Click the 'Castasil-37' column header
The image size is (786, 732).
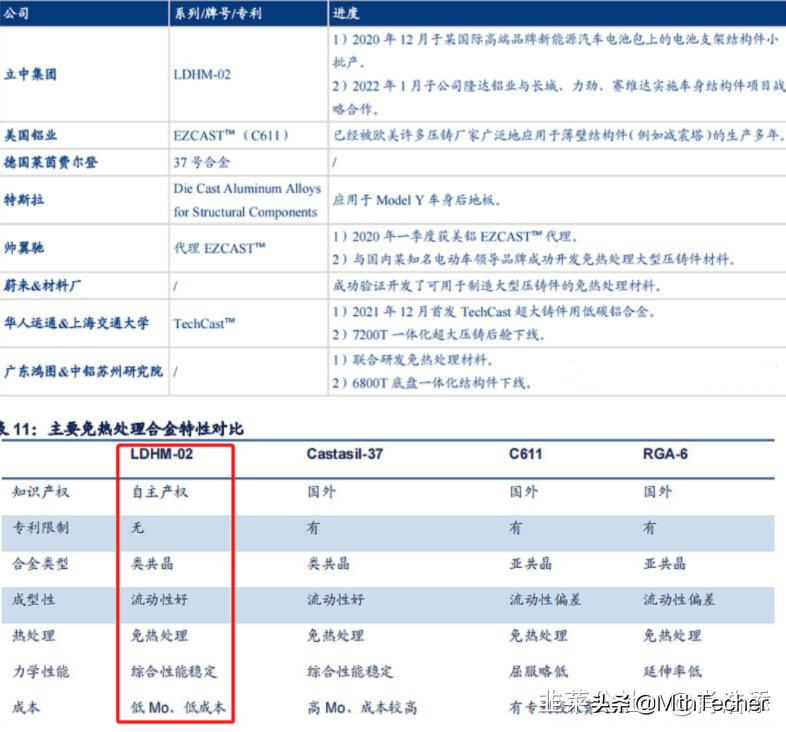345,454
